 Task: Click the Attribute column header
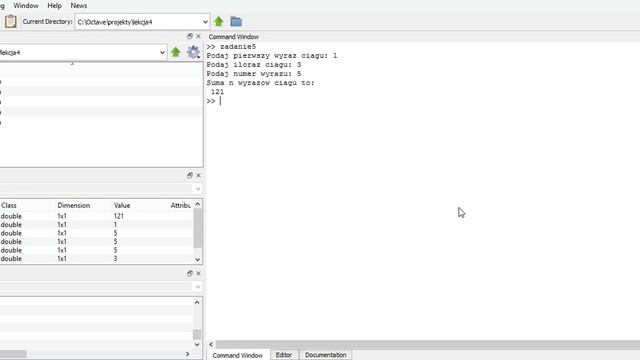coord(180,205)
